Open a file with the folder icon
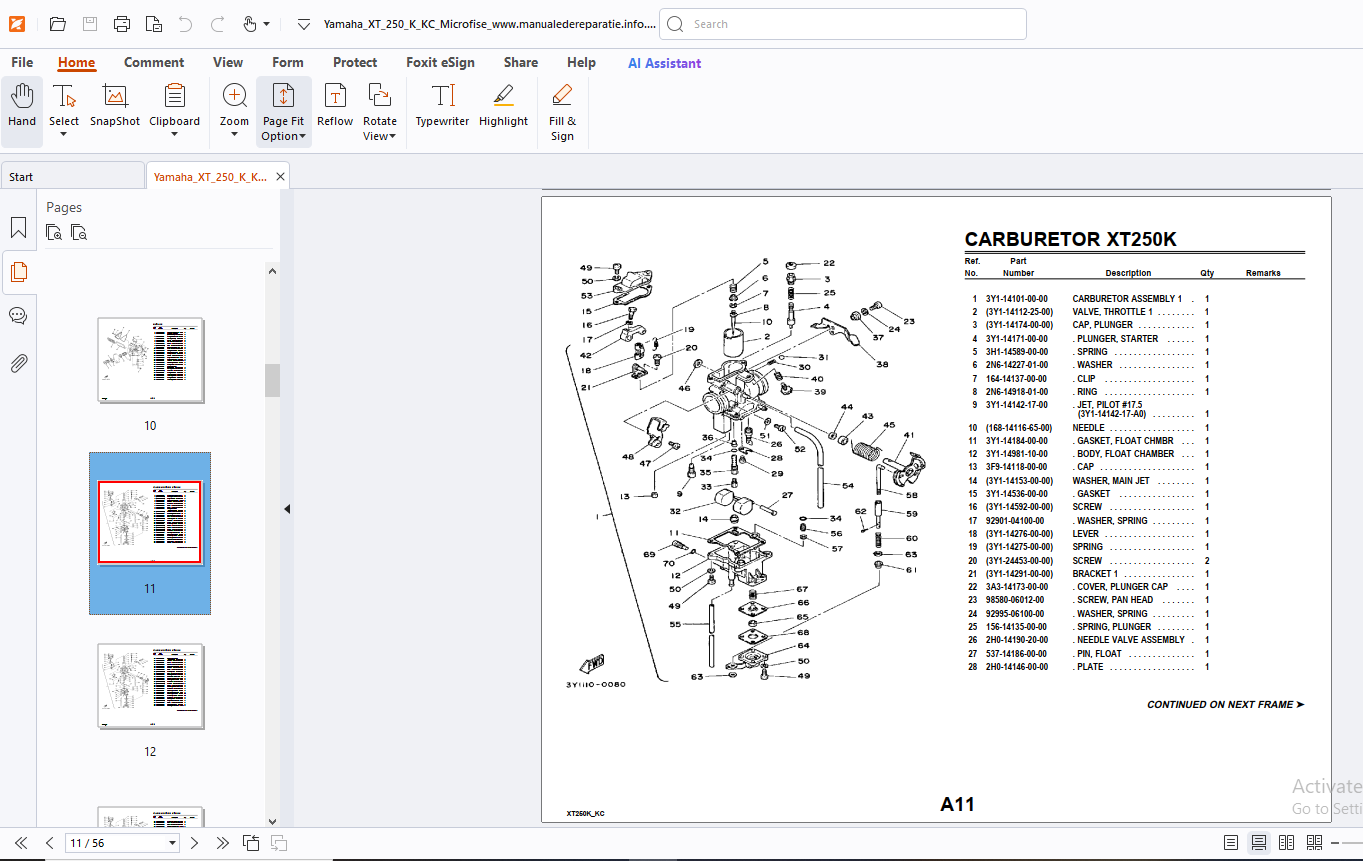Viewport: 1363px width, 861px height. click(57, 24)
